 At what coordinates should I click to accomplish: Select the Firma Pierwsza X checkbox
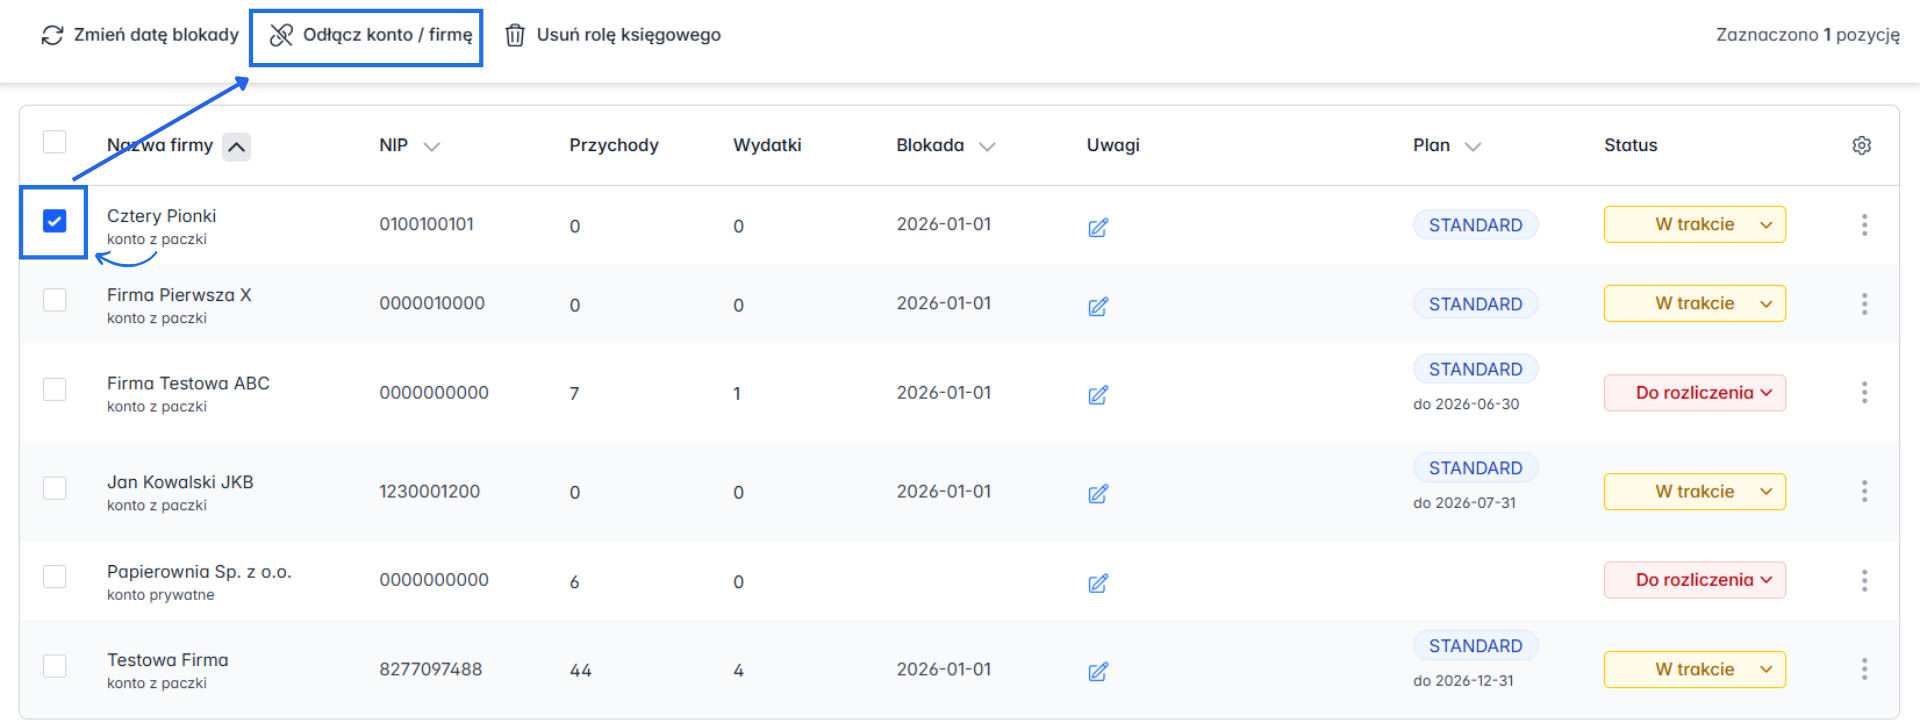pos(55,300)
